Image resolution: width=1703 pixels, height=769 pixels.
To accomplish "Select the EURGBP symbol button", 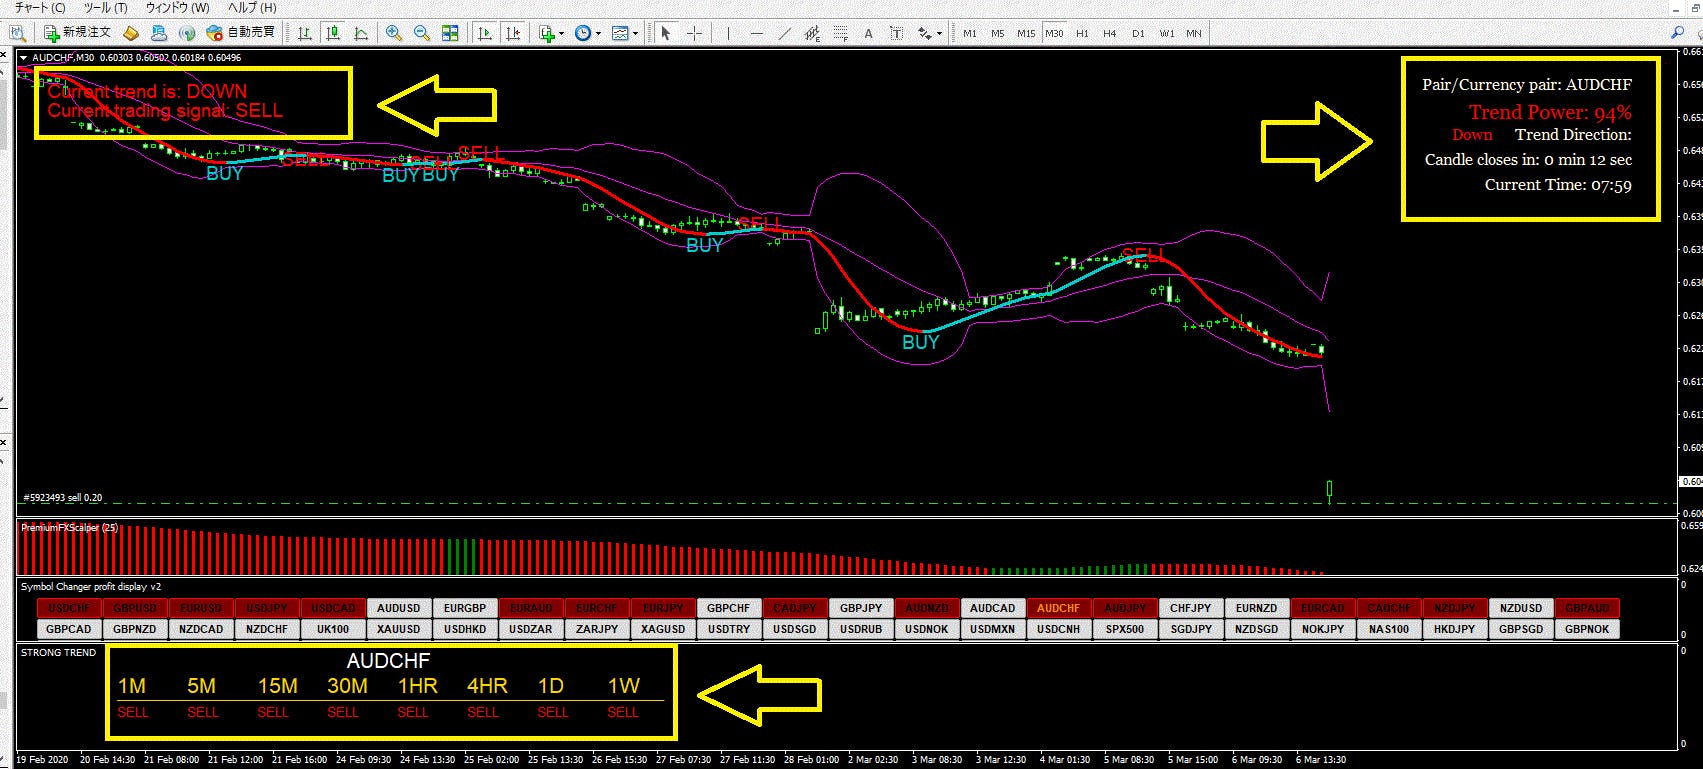I will [x=465, y=608].
